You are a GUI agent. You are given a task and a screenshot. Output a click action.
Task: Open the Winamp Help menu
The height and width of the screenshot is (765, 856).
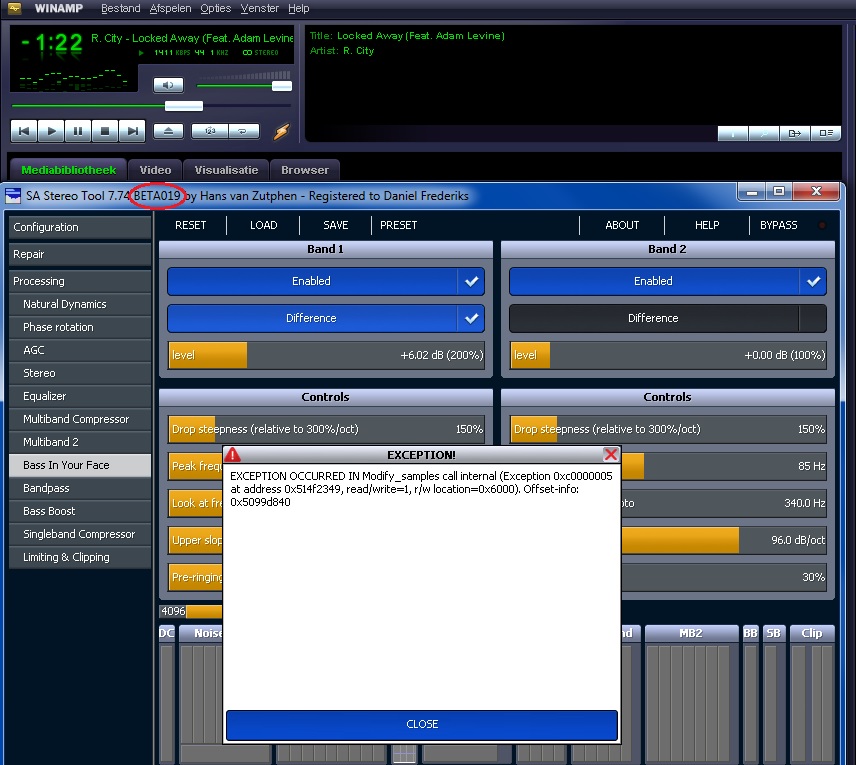tap(299, 8)
